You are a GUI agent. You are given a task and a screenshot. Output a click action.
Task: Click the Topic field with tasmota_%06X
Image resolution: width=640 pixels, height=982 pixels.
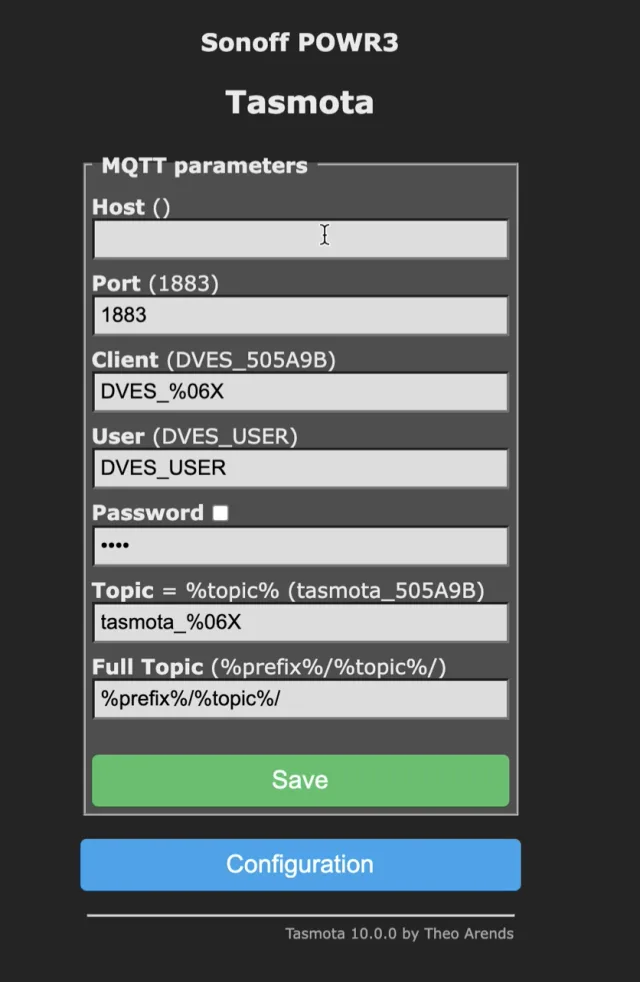[x=300, y=622]
